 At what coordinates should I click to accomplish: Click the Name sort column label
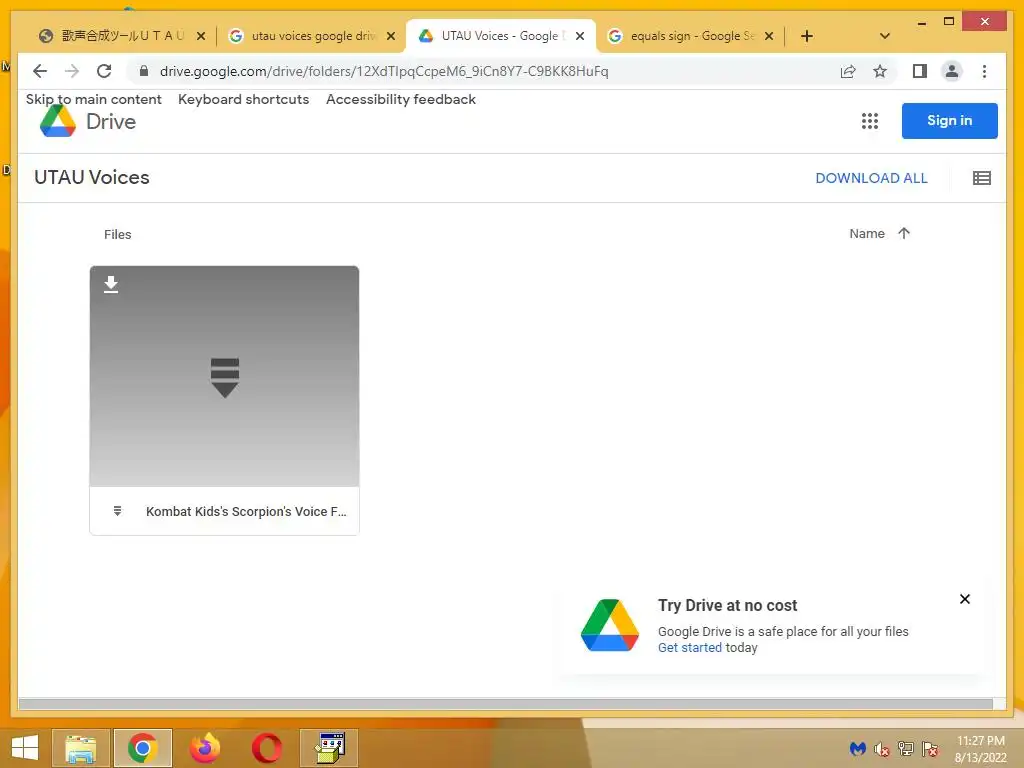(867, 234)
